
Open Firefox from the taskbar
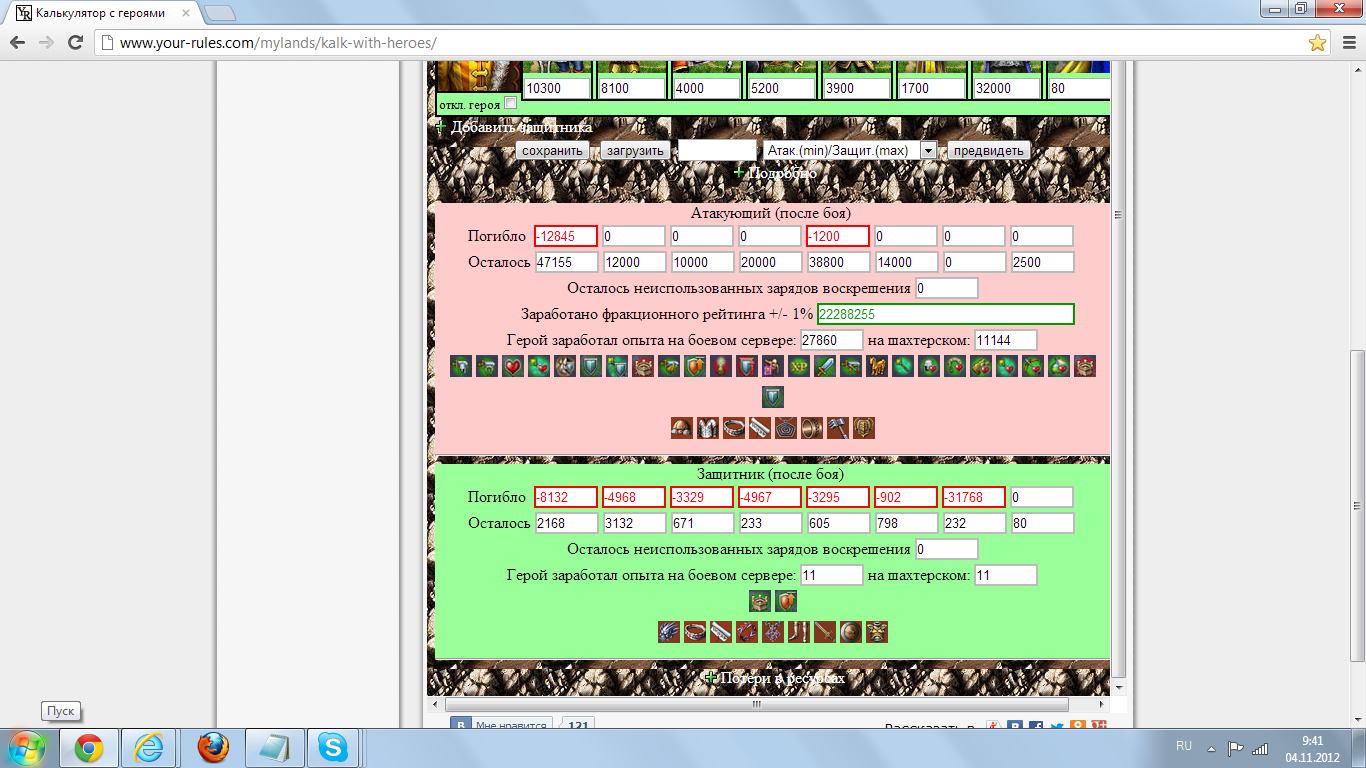coord(212,748)
